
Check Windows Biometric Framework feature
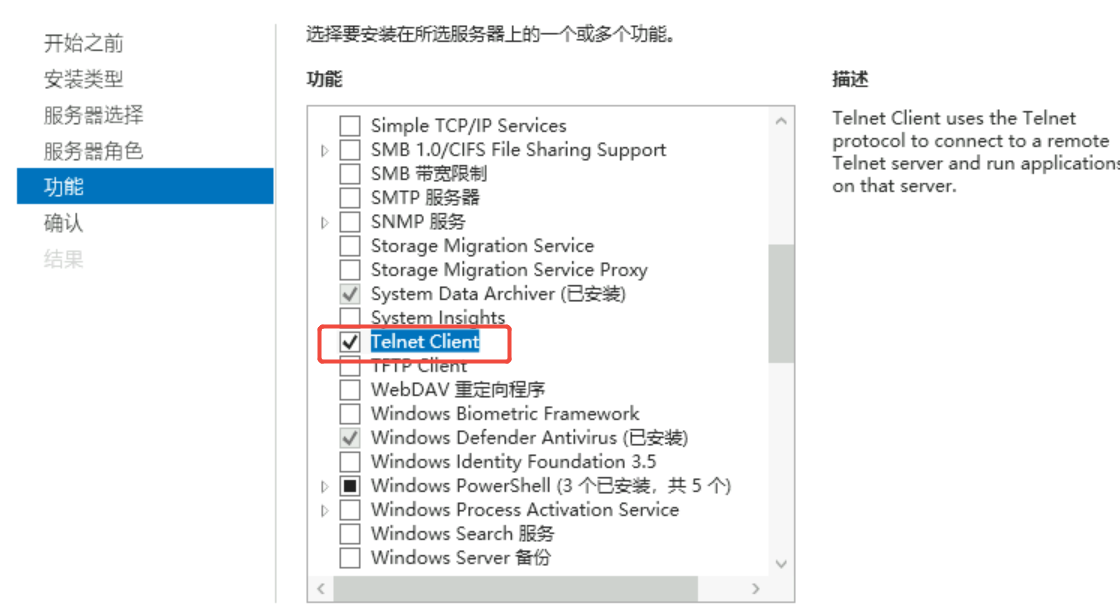(350, 414)
